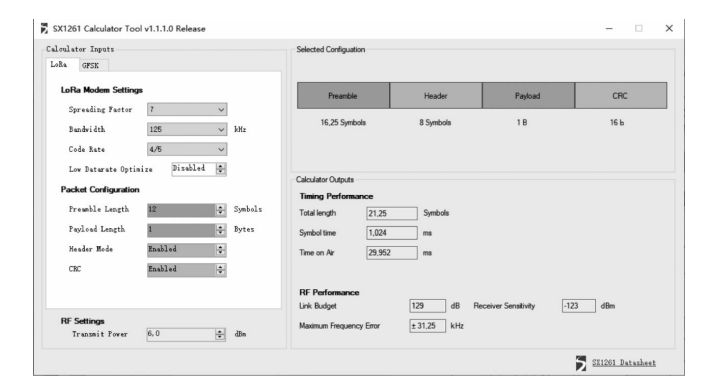The width and height of the screenshot is (722, 382).
Task: Open the Bandwidth dropdown
Action: click(x=187, y=129)
